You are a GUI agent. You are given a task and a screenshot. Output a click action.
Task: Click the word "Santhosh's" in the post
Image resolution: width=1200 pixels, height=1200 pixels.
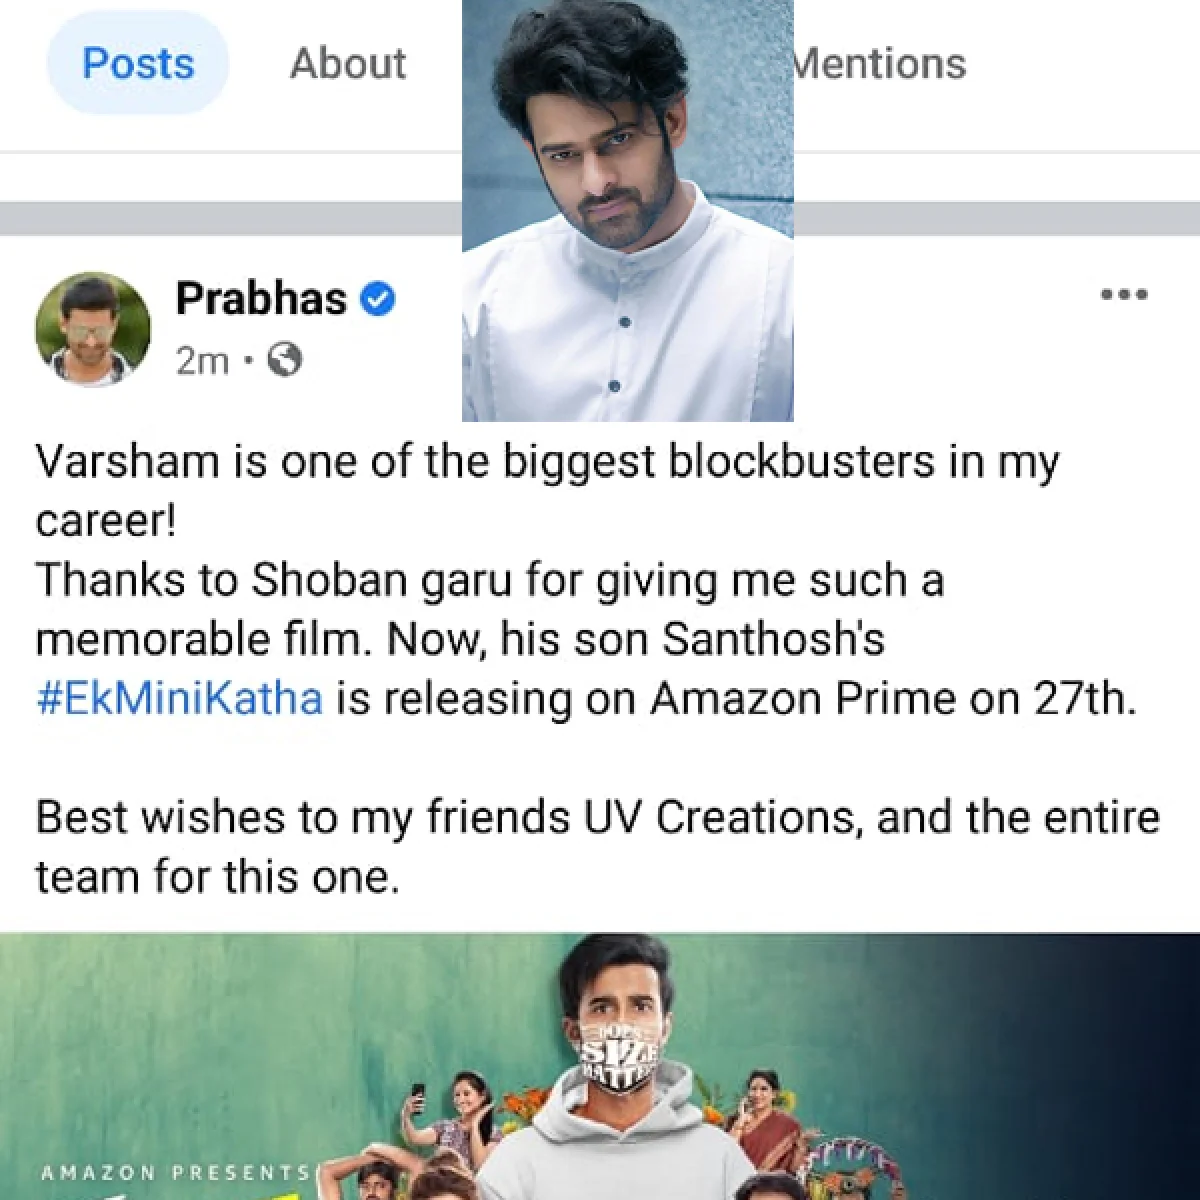(774, 639)
